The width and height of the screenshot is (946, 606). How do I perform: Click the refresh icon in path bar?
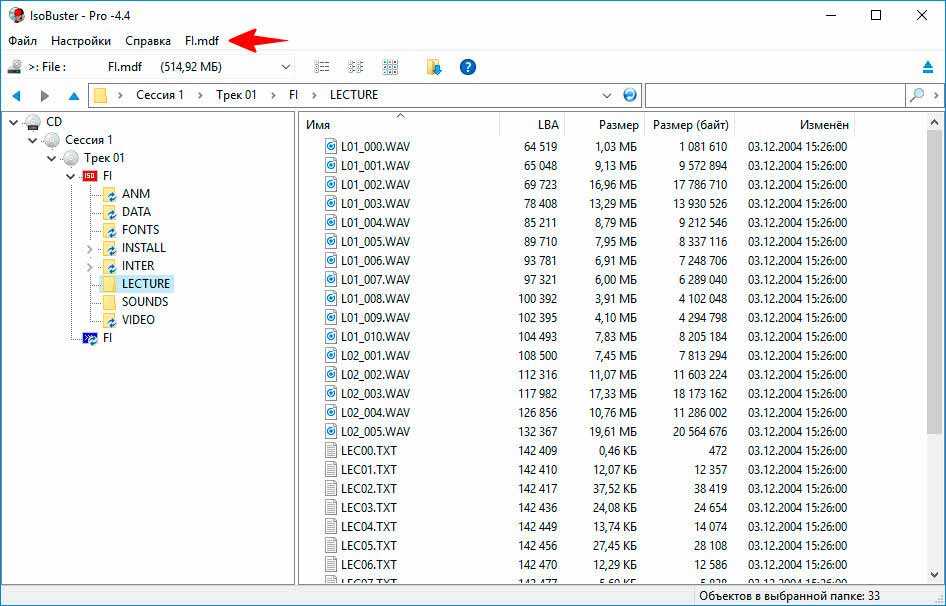(629, 95)
